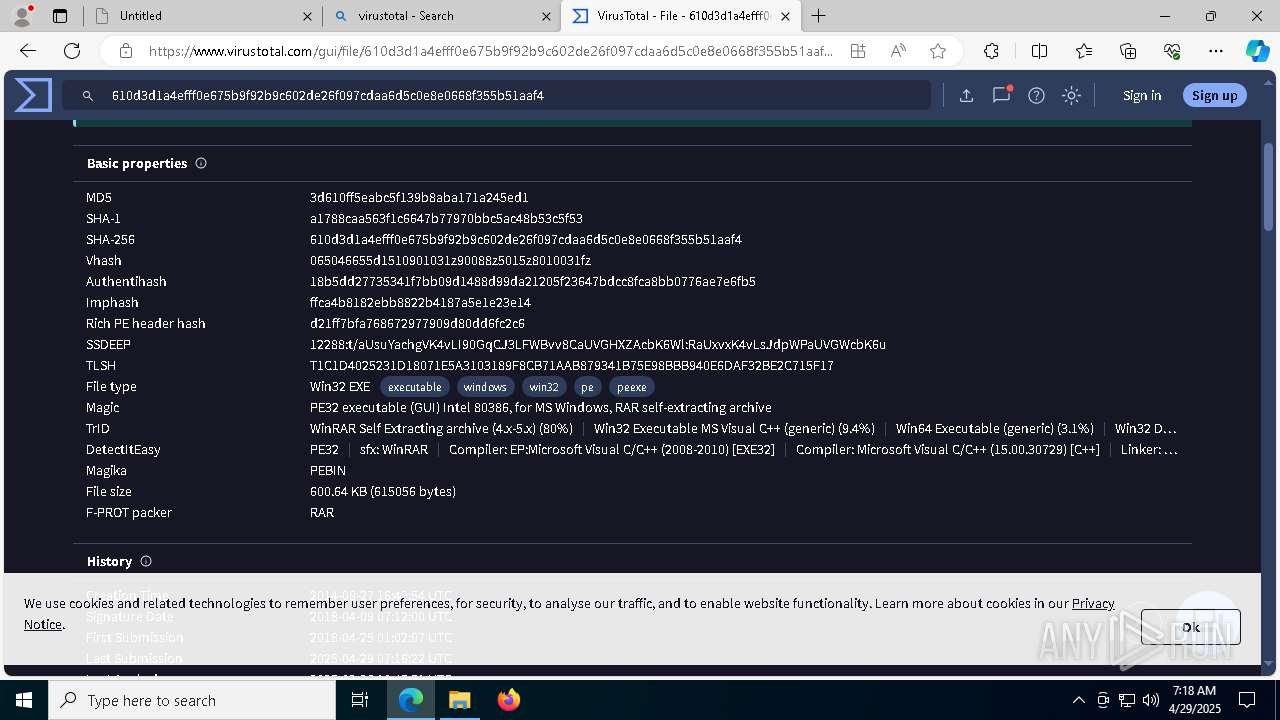
Task: Open Browser essentials heart icon
Action: pos(1172,51)
